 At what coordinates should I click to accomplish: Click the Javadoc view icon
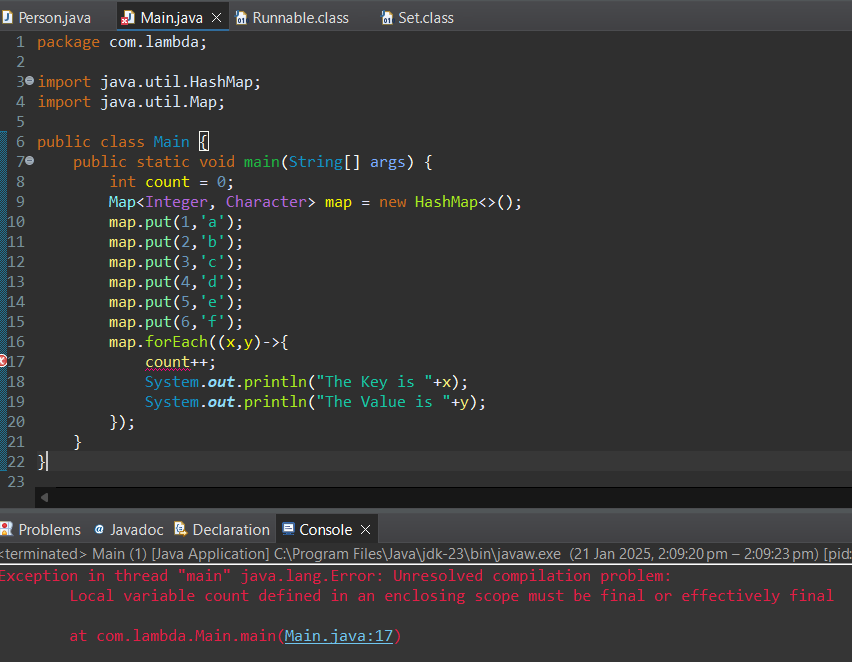(x=98, y=529)
